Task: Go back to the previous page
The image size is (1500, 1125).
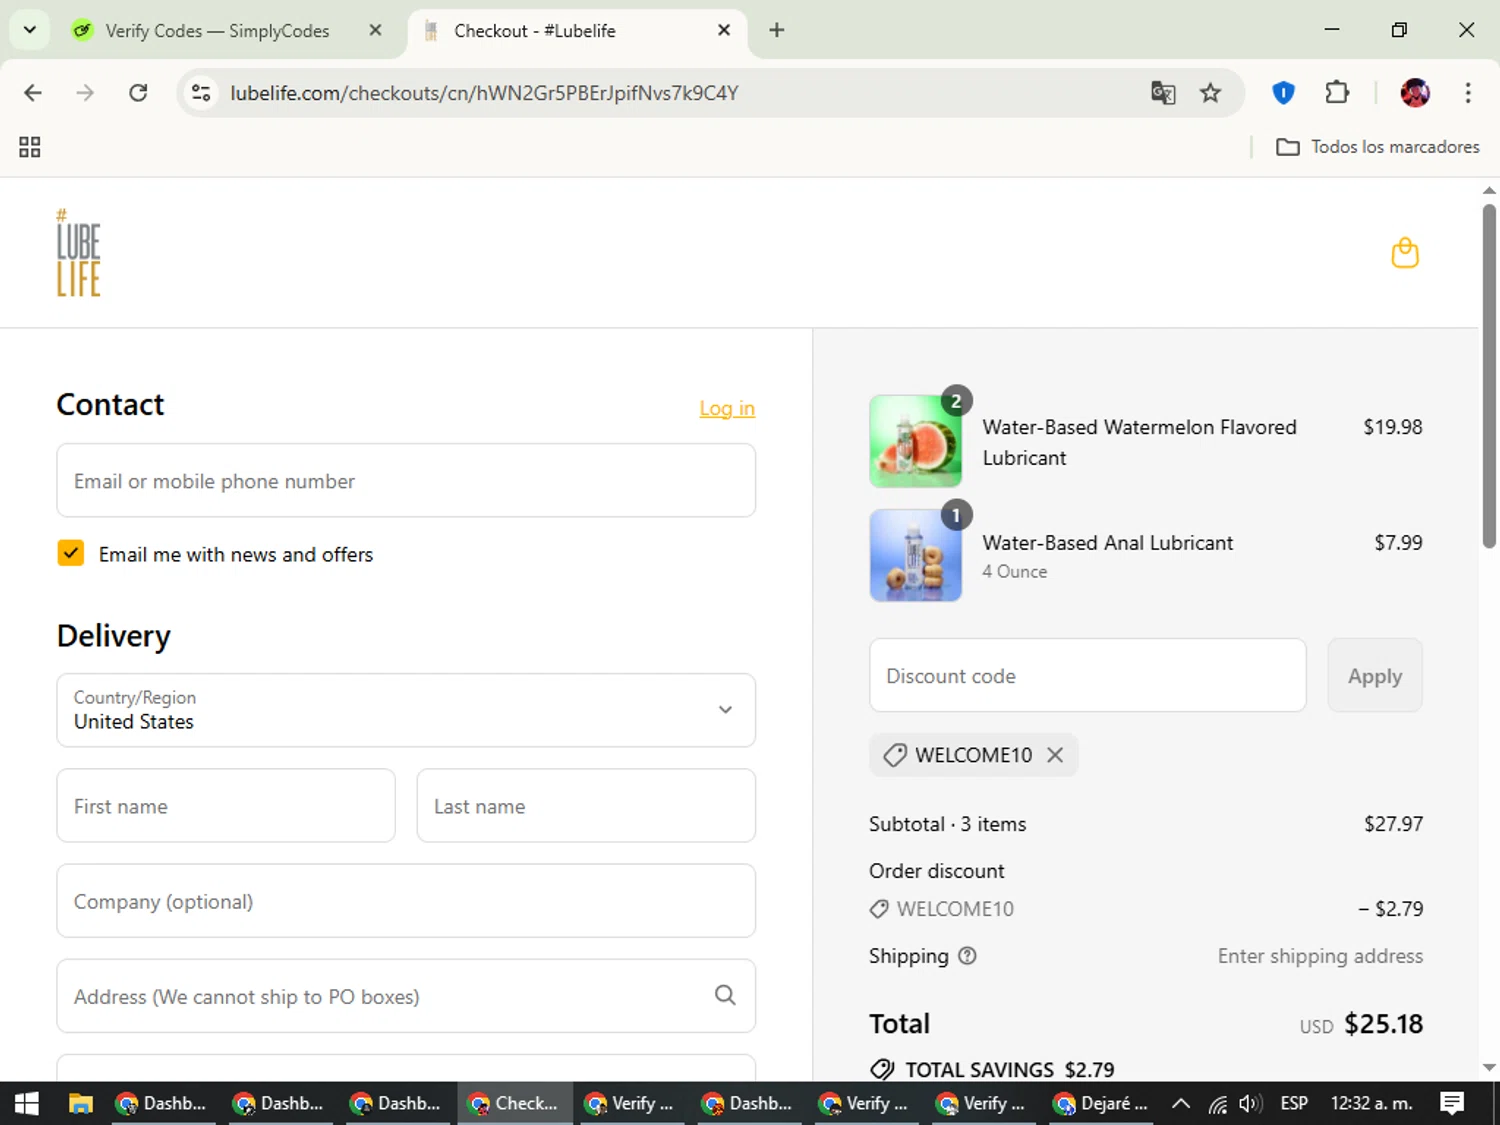Action: tap(33, 93)
